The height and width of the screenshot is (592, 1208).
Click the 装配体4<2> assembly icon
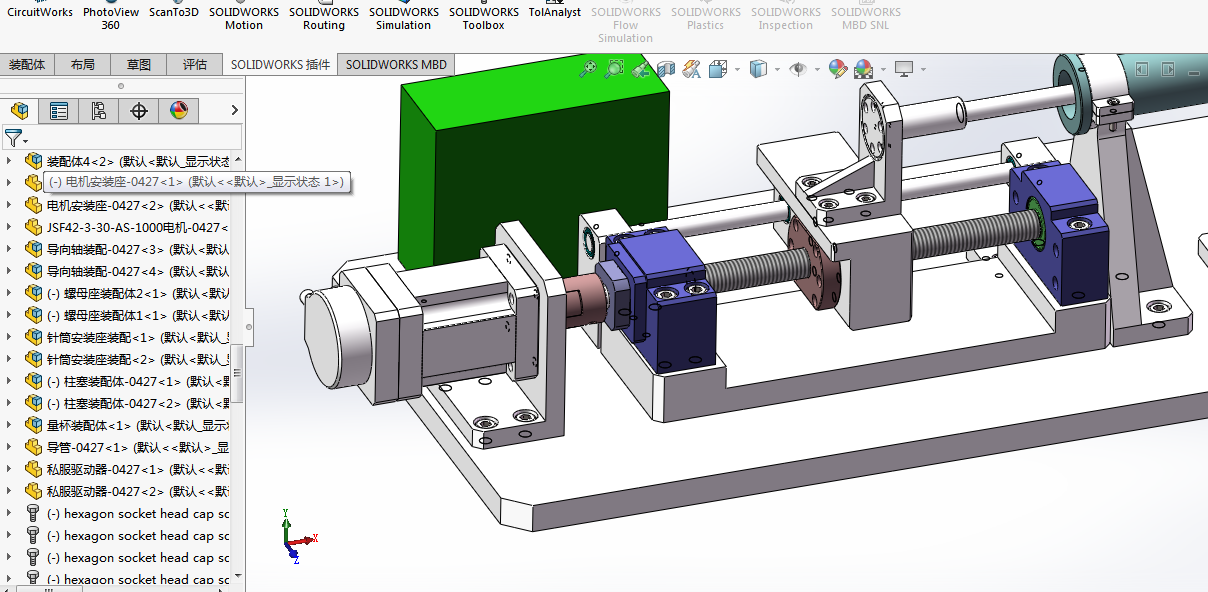[34, 161]
